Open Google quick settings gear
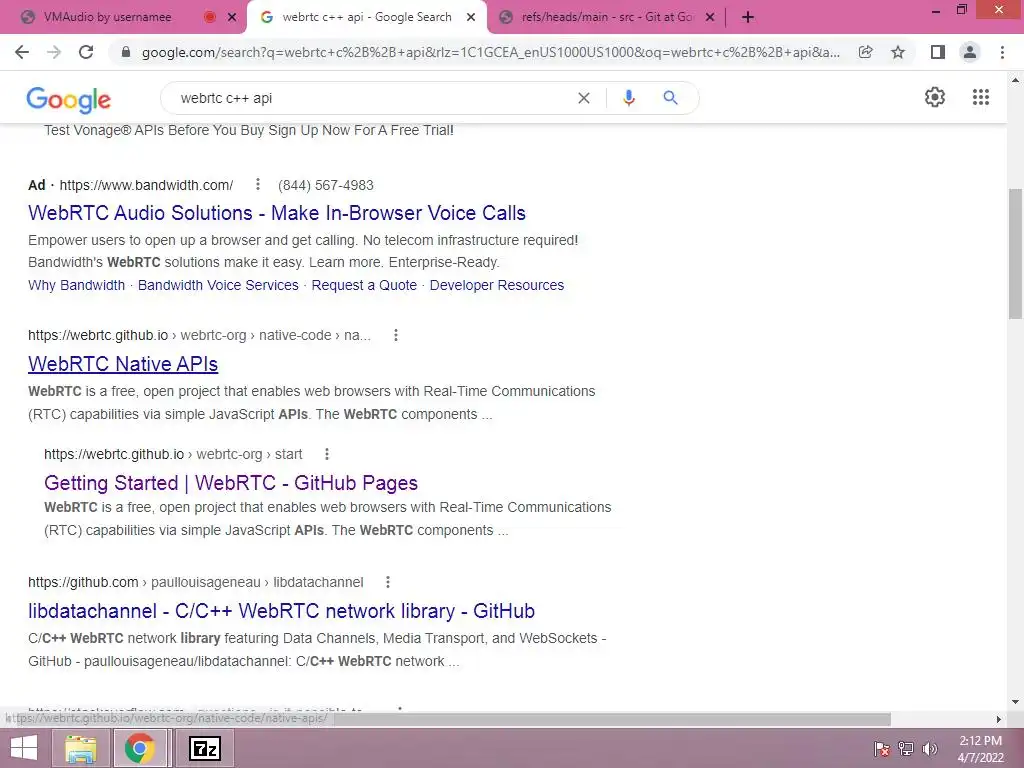1024x768 pixels. [935, 97]
